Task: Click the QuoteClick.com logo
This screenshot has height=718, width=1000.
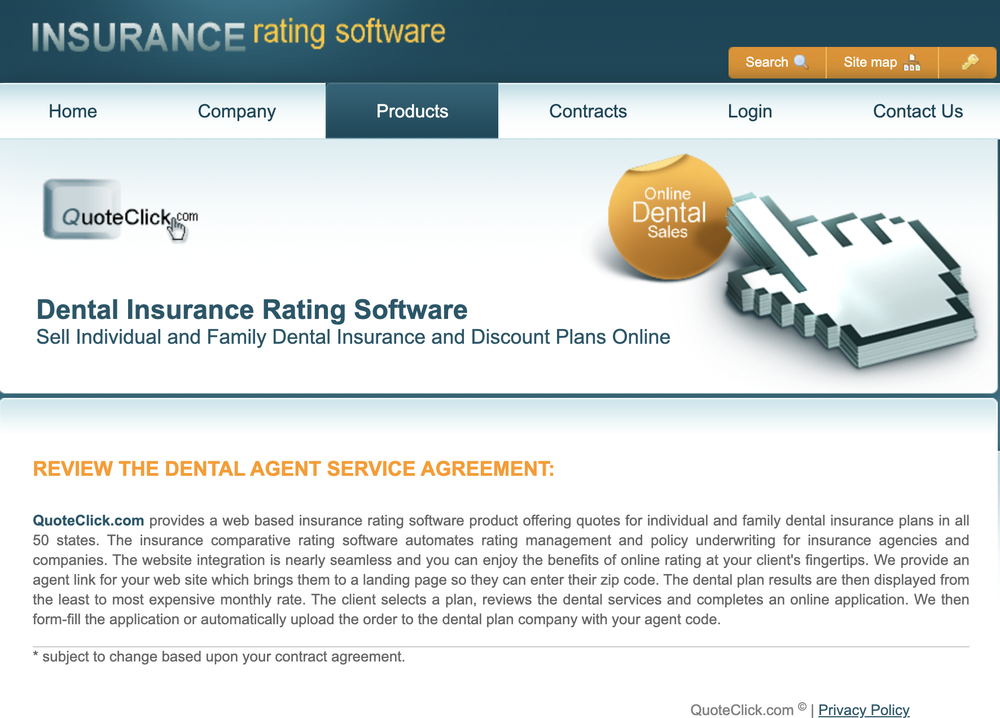Action: (121, 210)
